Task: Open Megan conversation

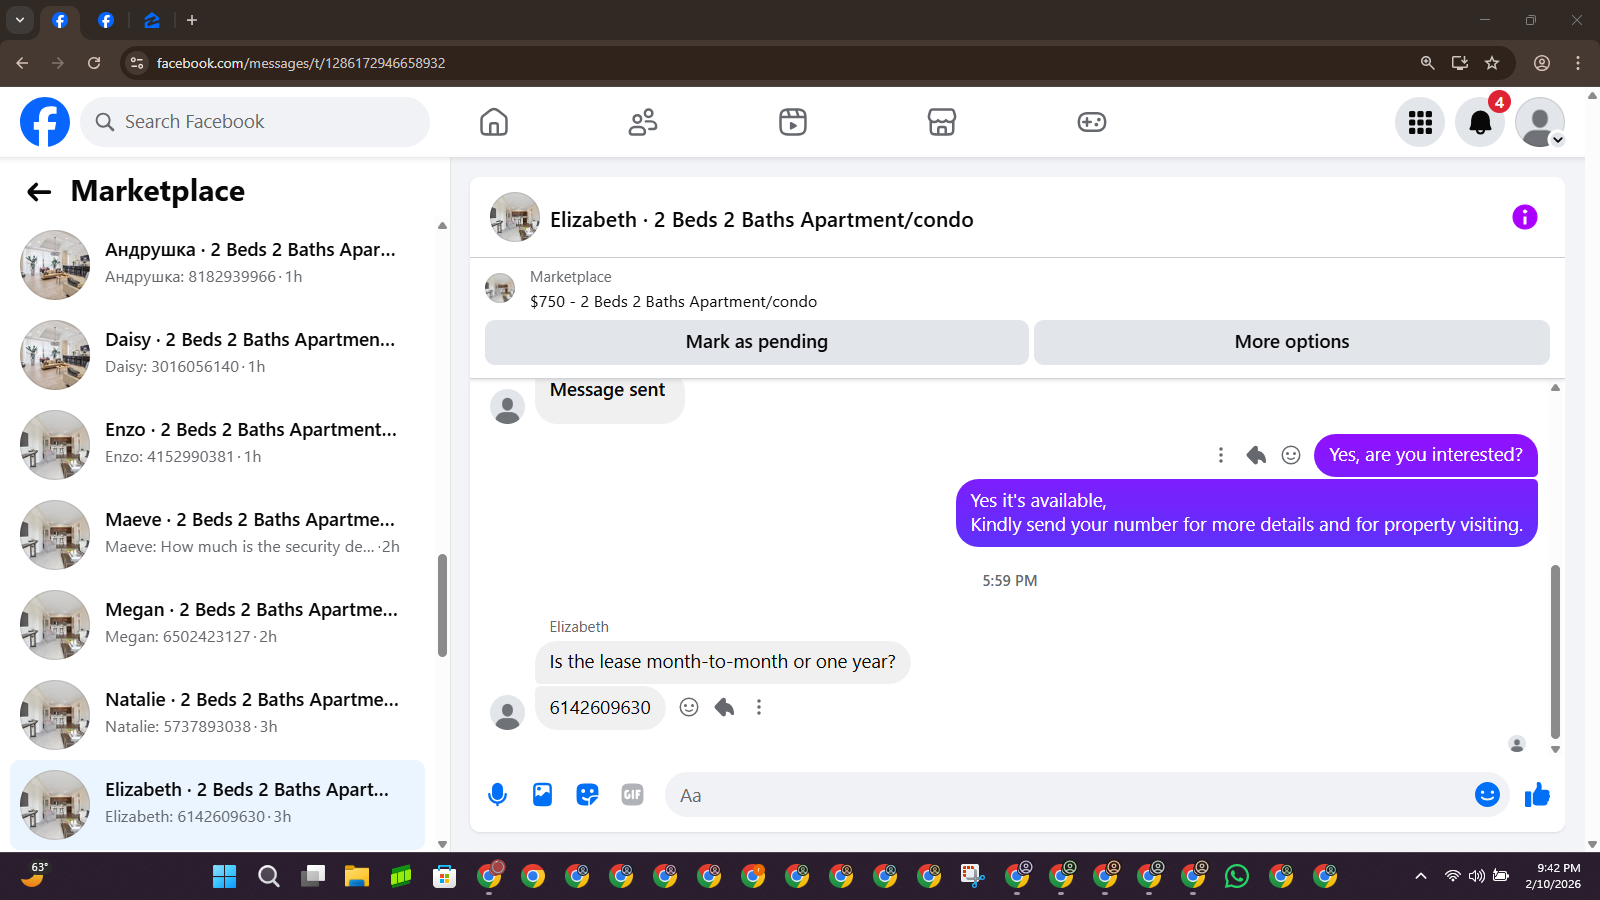Action: 218,624
